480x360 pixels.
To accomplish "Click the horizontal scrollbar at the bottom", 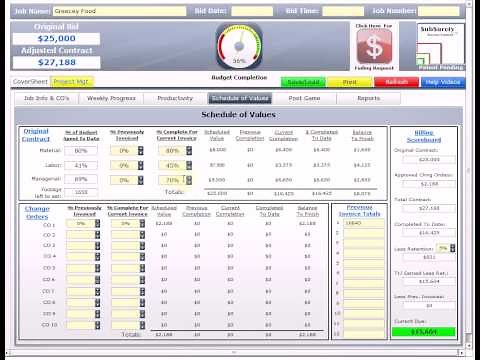I will point(234,352).
